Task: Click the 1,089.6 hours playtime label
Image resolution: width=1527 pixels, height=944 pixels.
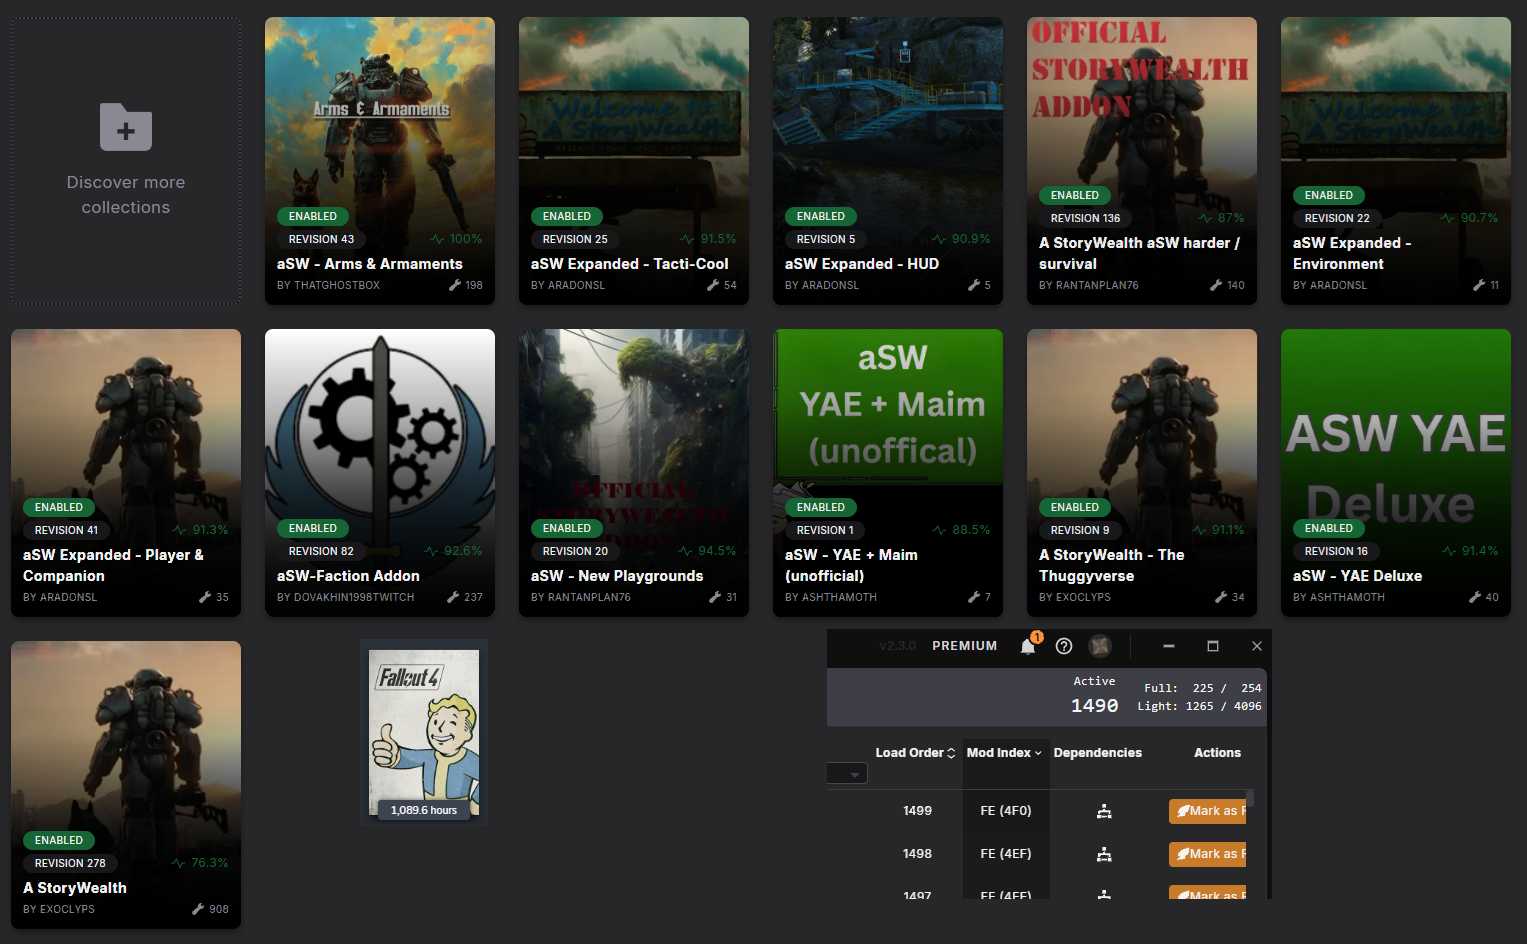Action: pyautogui.click(x=424, y=810)
